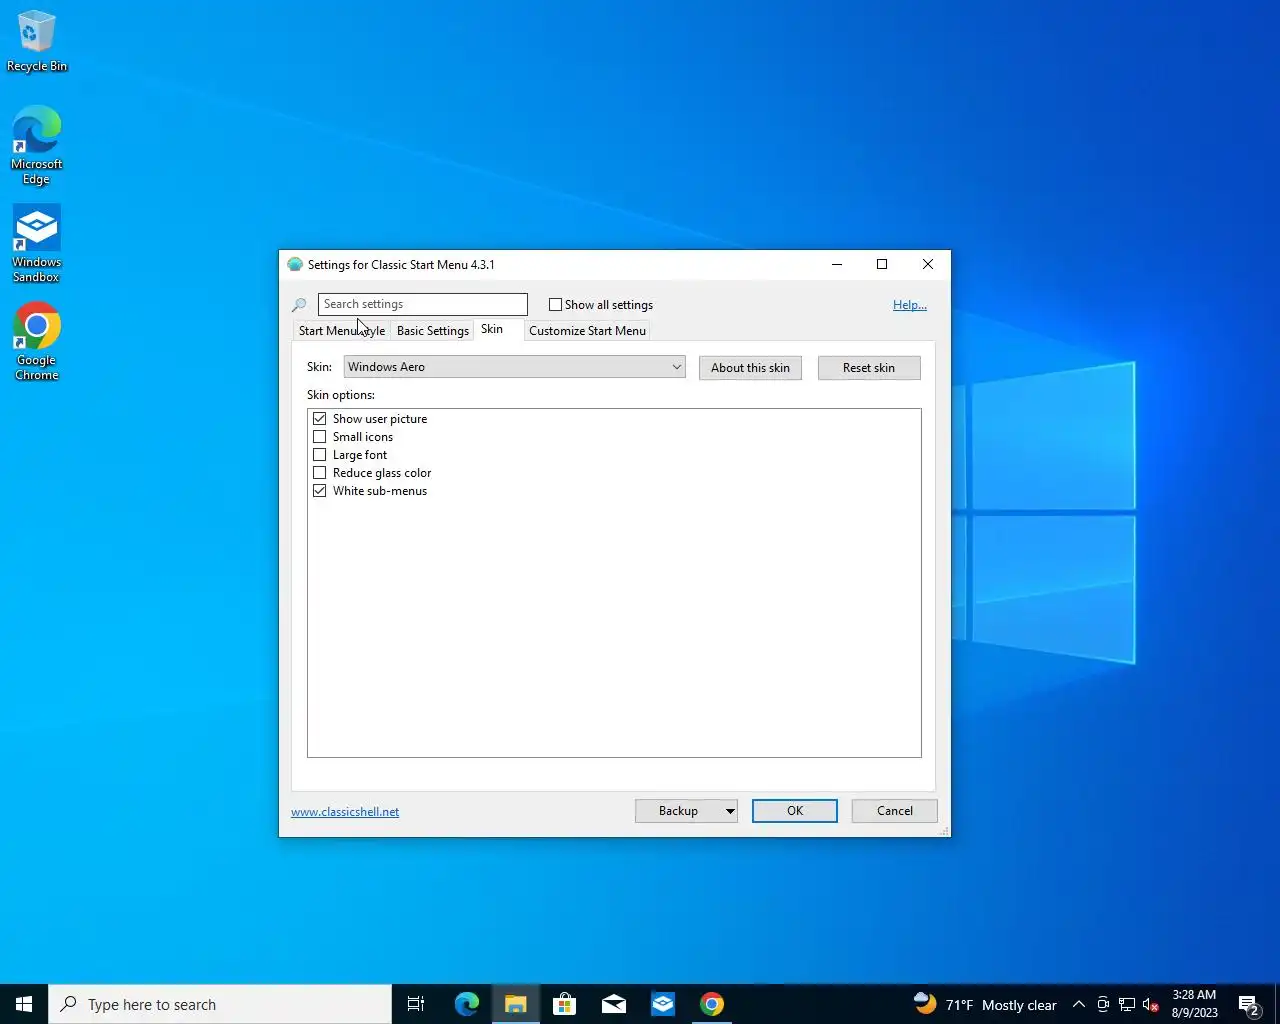Click the taskbar Type here to search box
Viewport: 1280px width, 1024px height.
click(220, 1004)
